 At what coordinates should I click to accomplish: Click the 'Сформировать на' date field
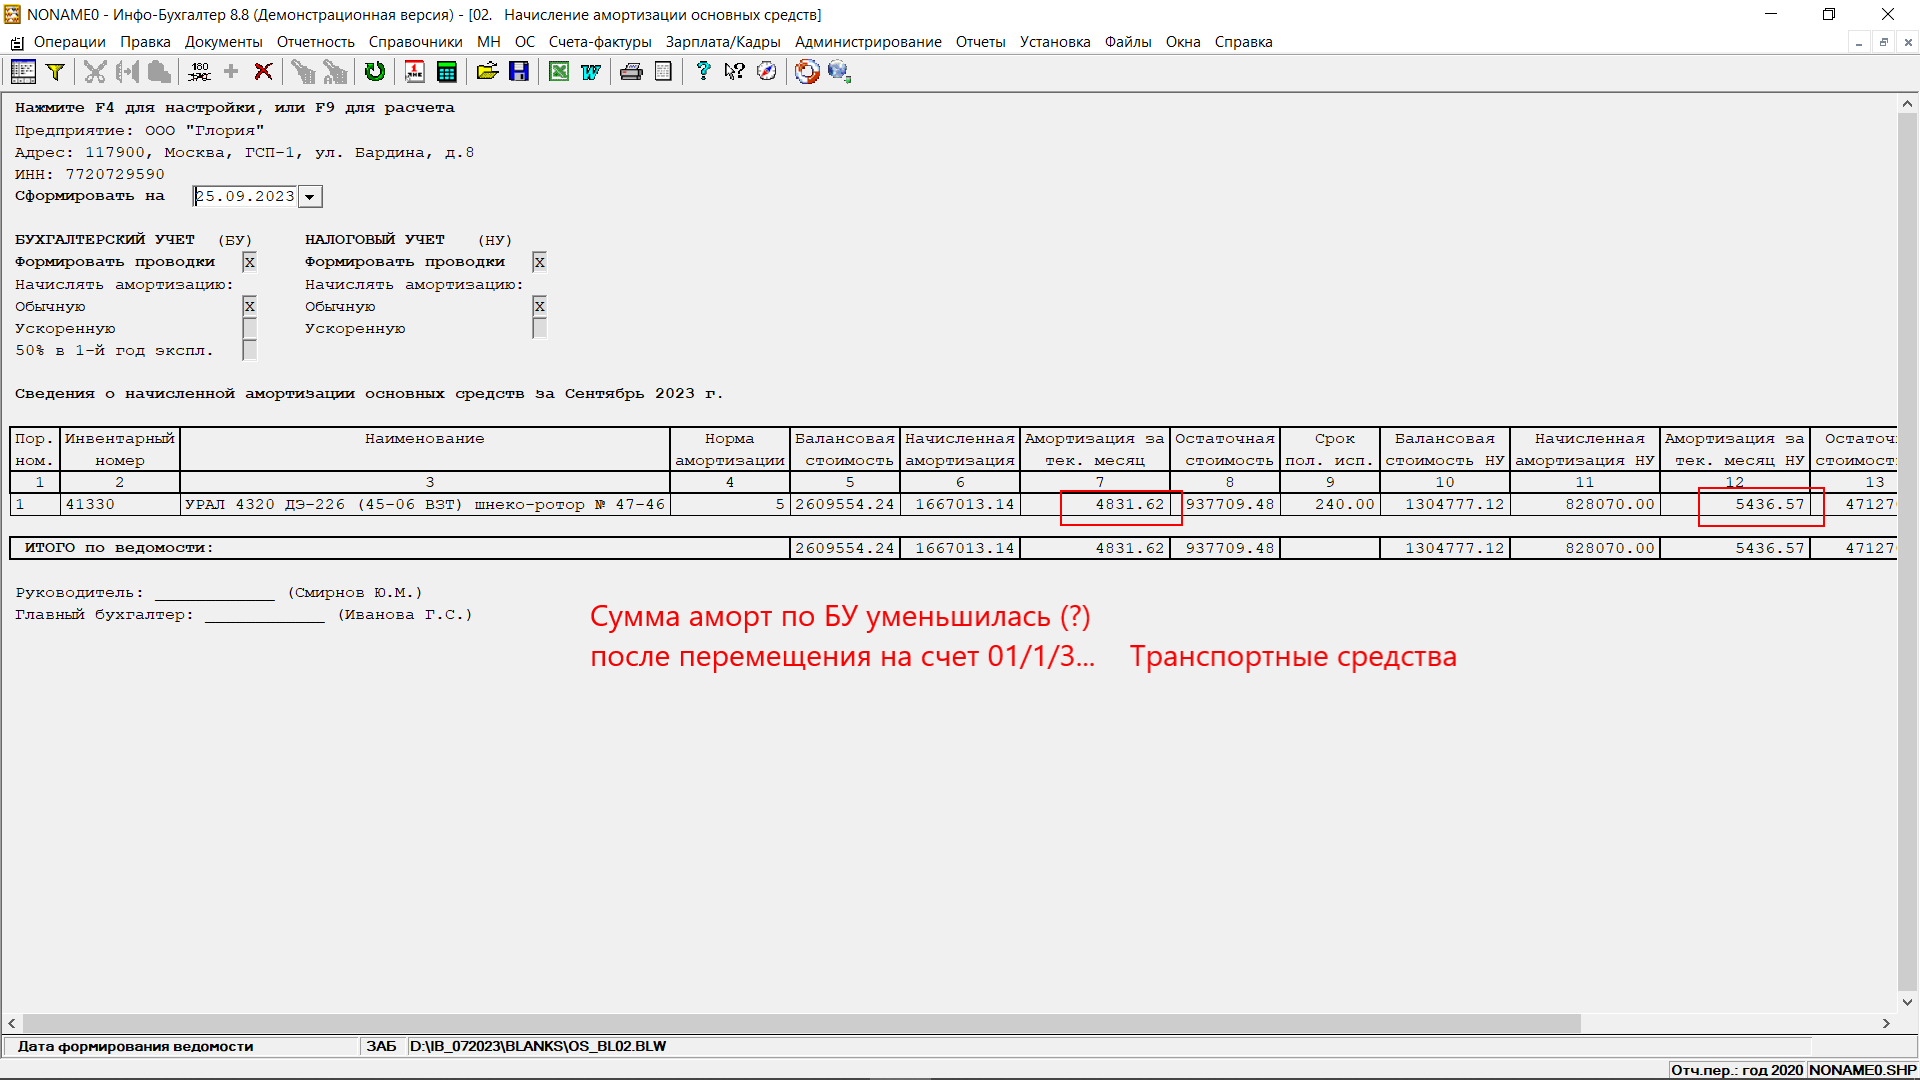point(246,197)
